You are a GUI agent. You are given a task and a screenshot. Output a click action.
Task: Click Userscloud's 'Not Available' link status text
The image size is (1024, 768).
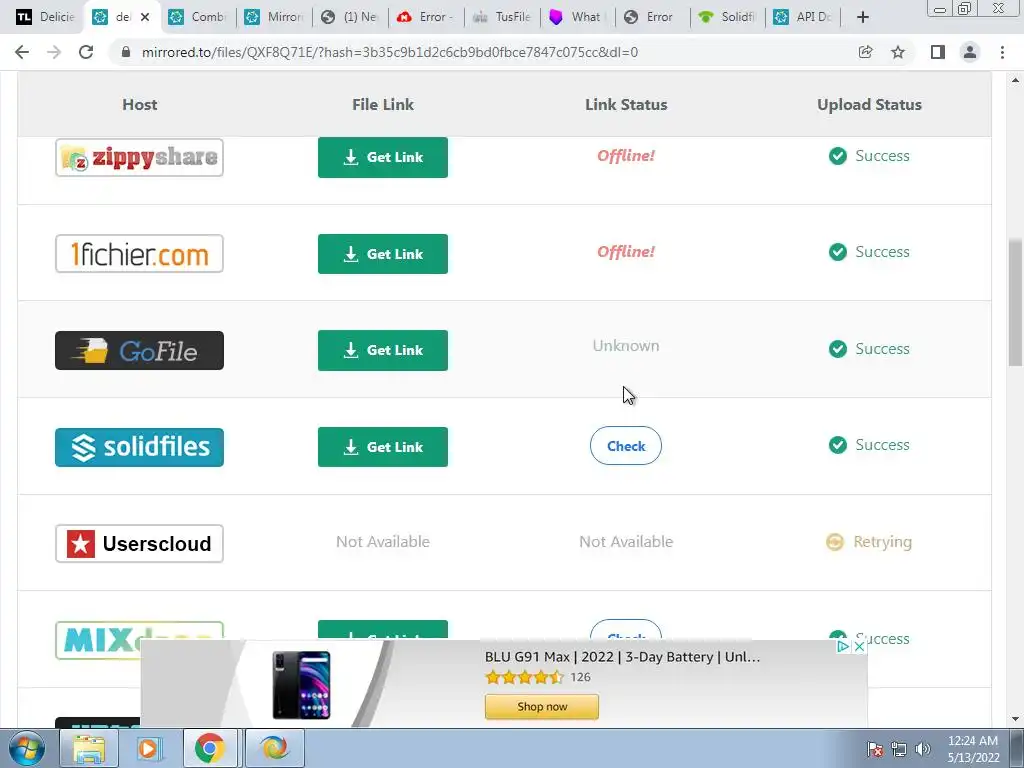(626, 541)
